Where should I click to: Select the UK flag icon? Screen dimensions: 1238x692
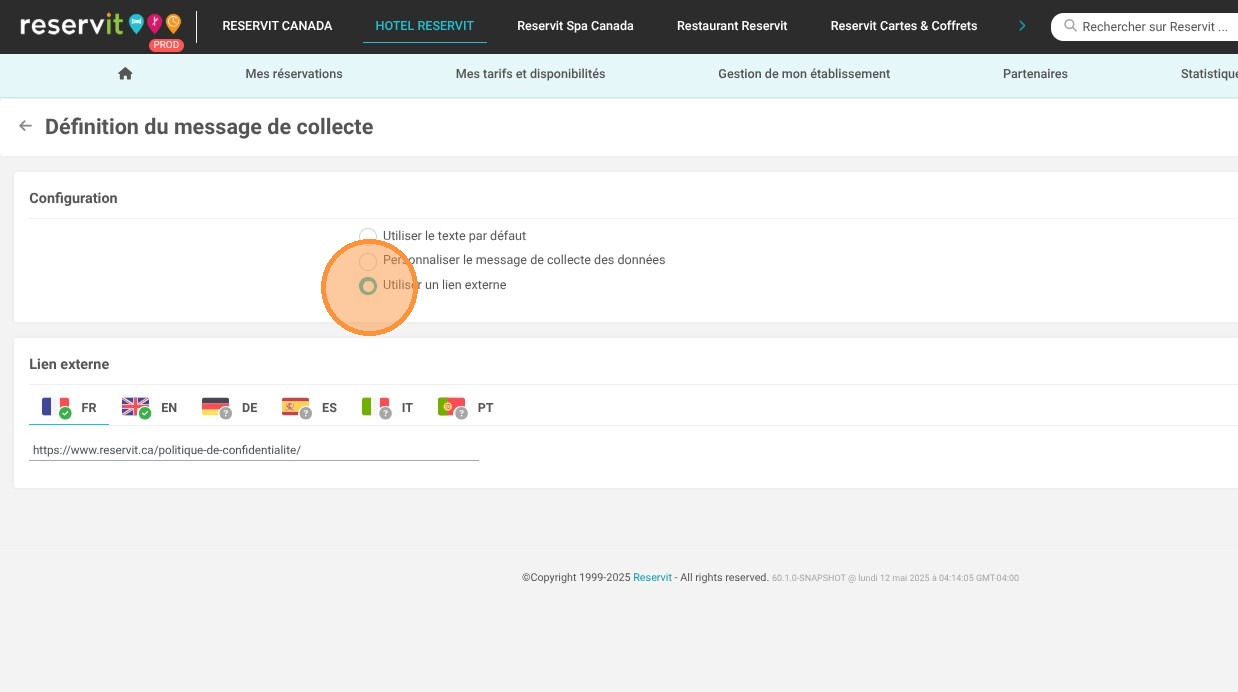(135, 407)
